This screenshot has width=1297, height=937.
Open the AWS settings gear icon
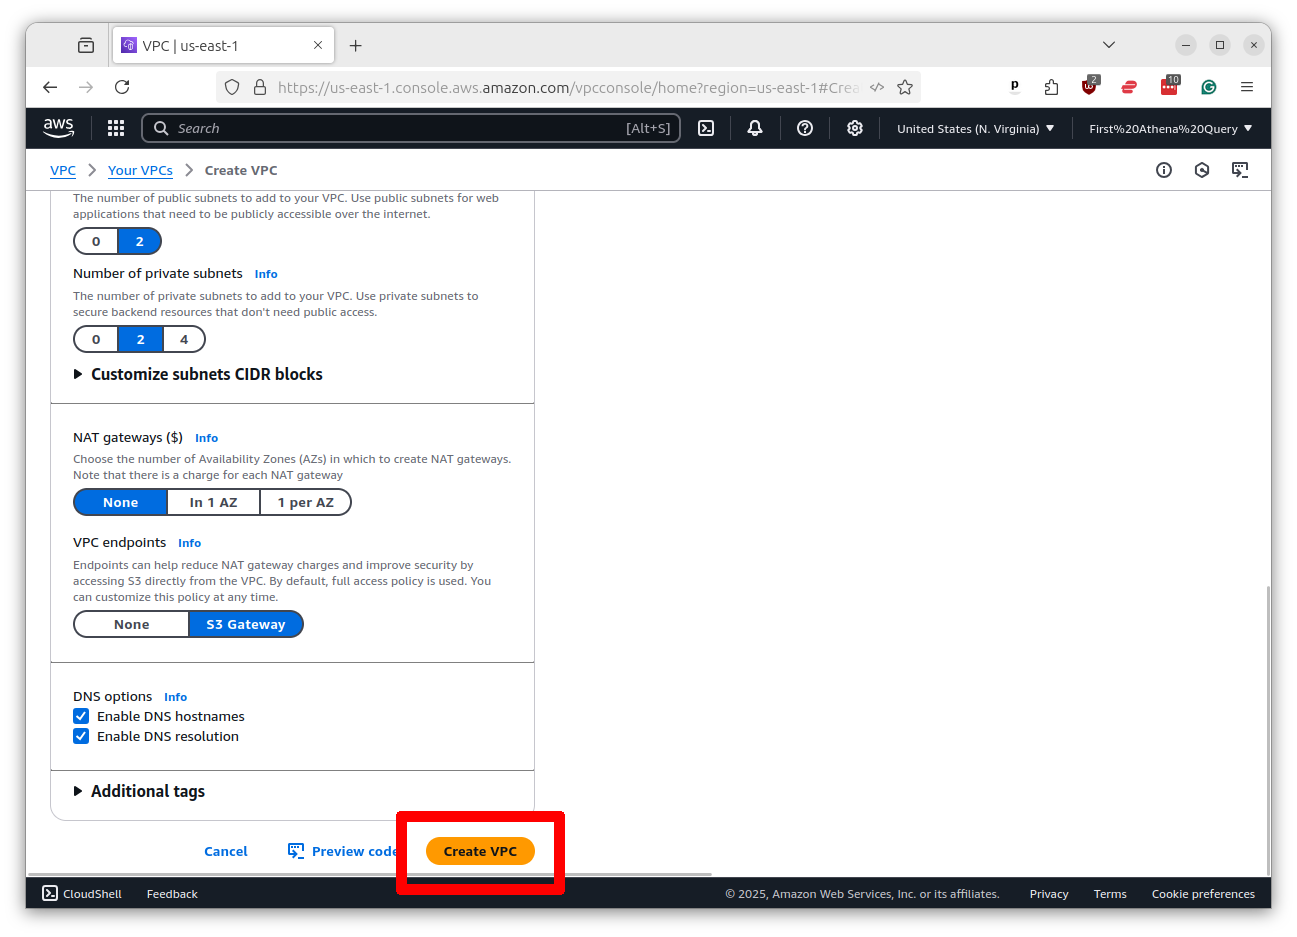pyautogui.click(x=854, y=128)
